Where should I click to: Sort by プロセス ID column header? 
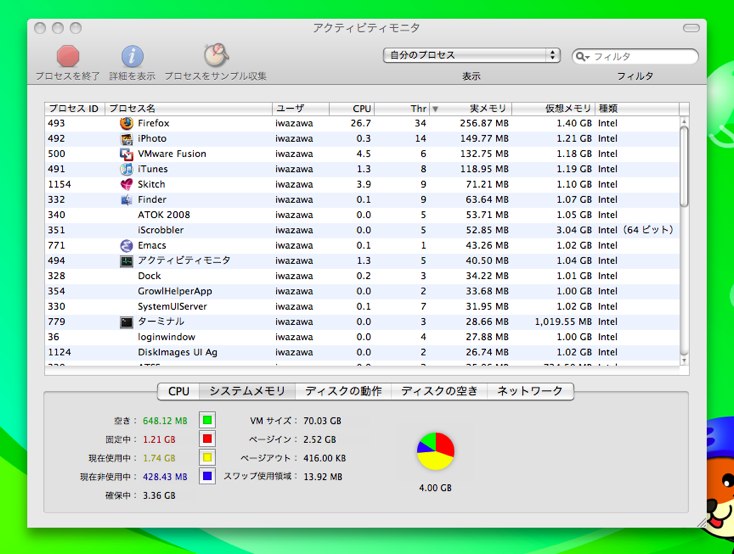(x=75, y=109)
